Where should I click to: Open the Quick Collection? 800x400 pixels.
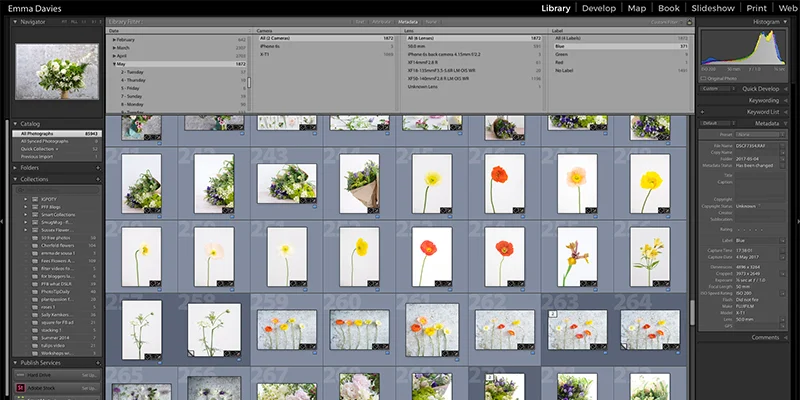(57, 149)
